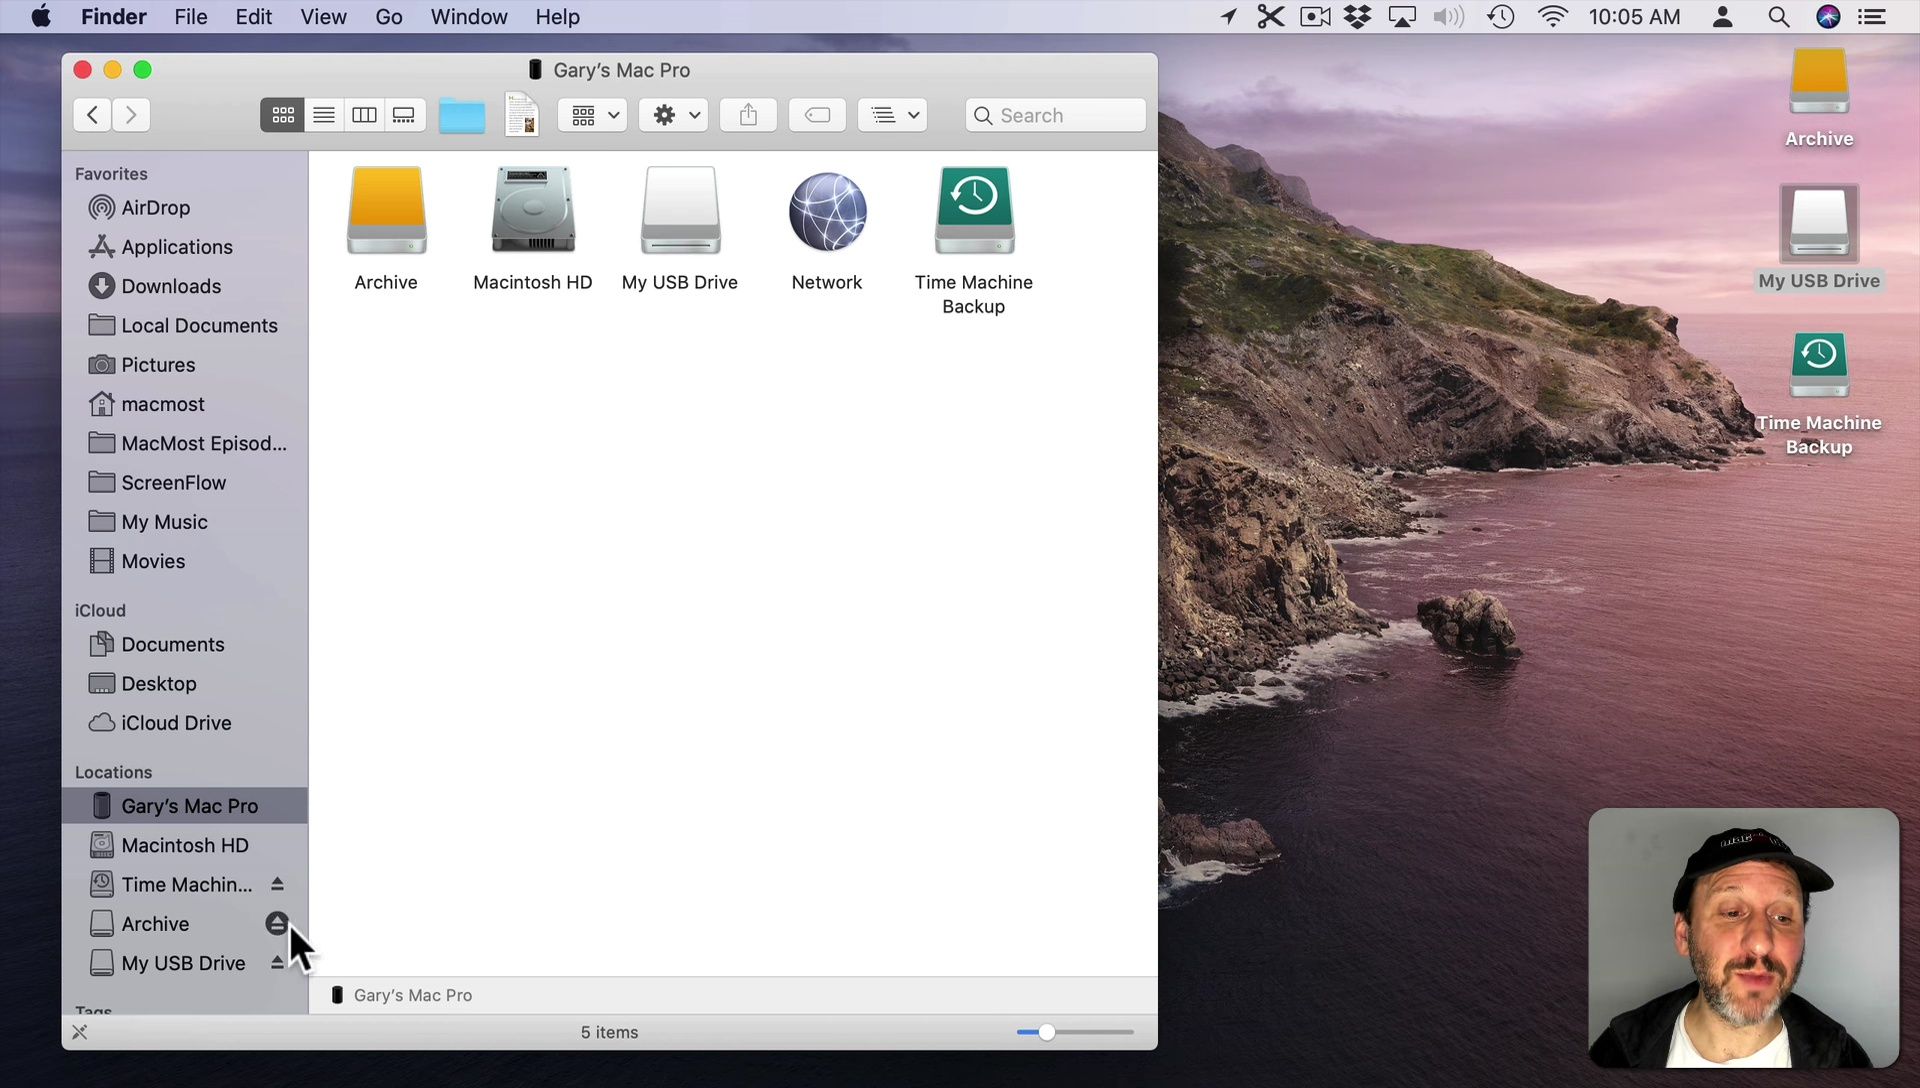Select Gary's Mac Pro in Locations

tap(185, 806)
